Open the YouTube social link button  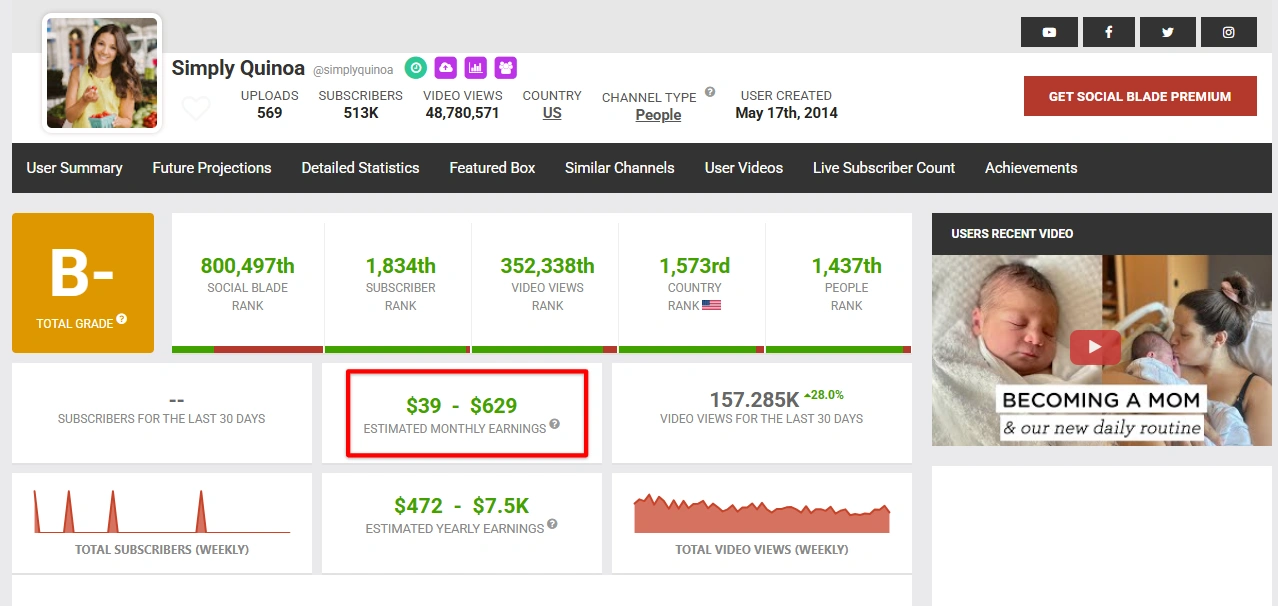(1049, 32)
